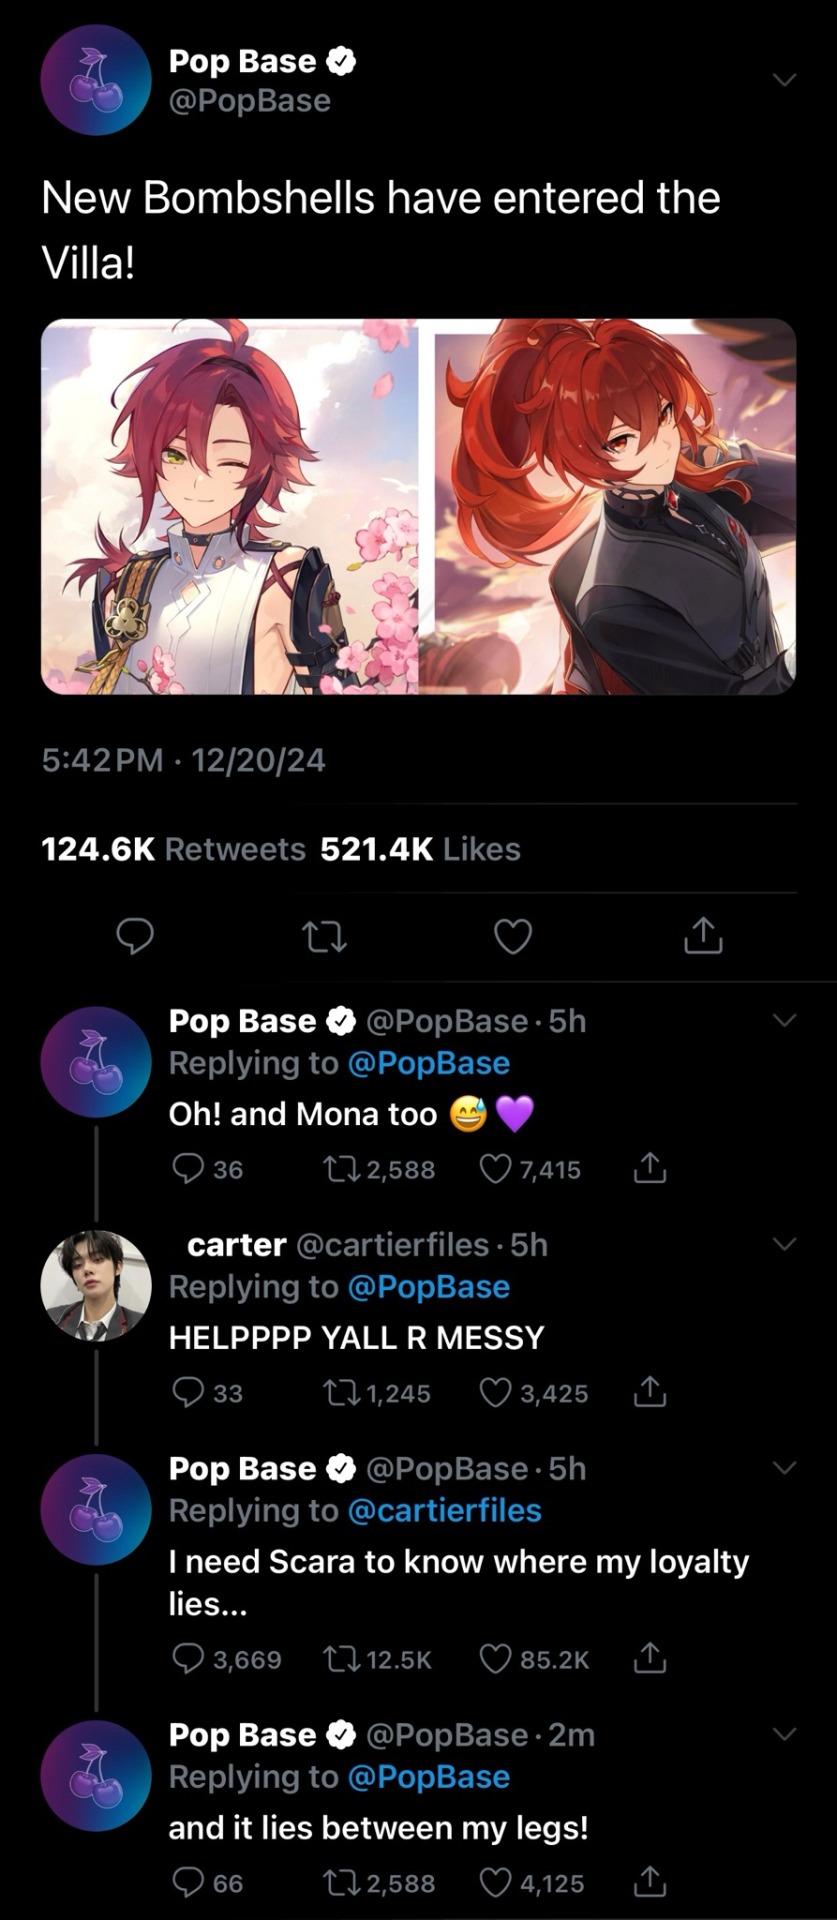
Task: Open carter's profile picture
Action: 96,1285
